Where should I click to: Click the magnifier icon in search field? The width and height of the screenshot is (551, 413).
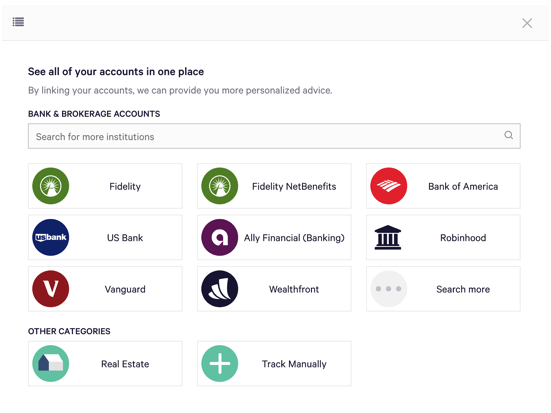(x=508, y=135)
